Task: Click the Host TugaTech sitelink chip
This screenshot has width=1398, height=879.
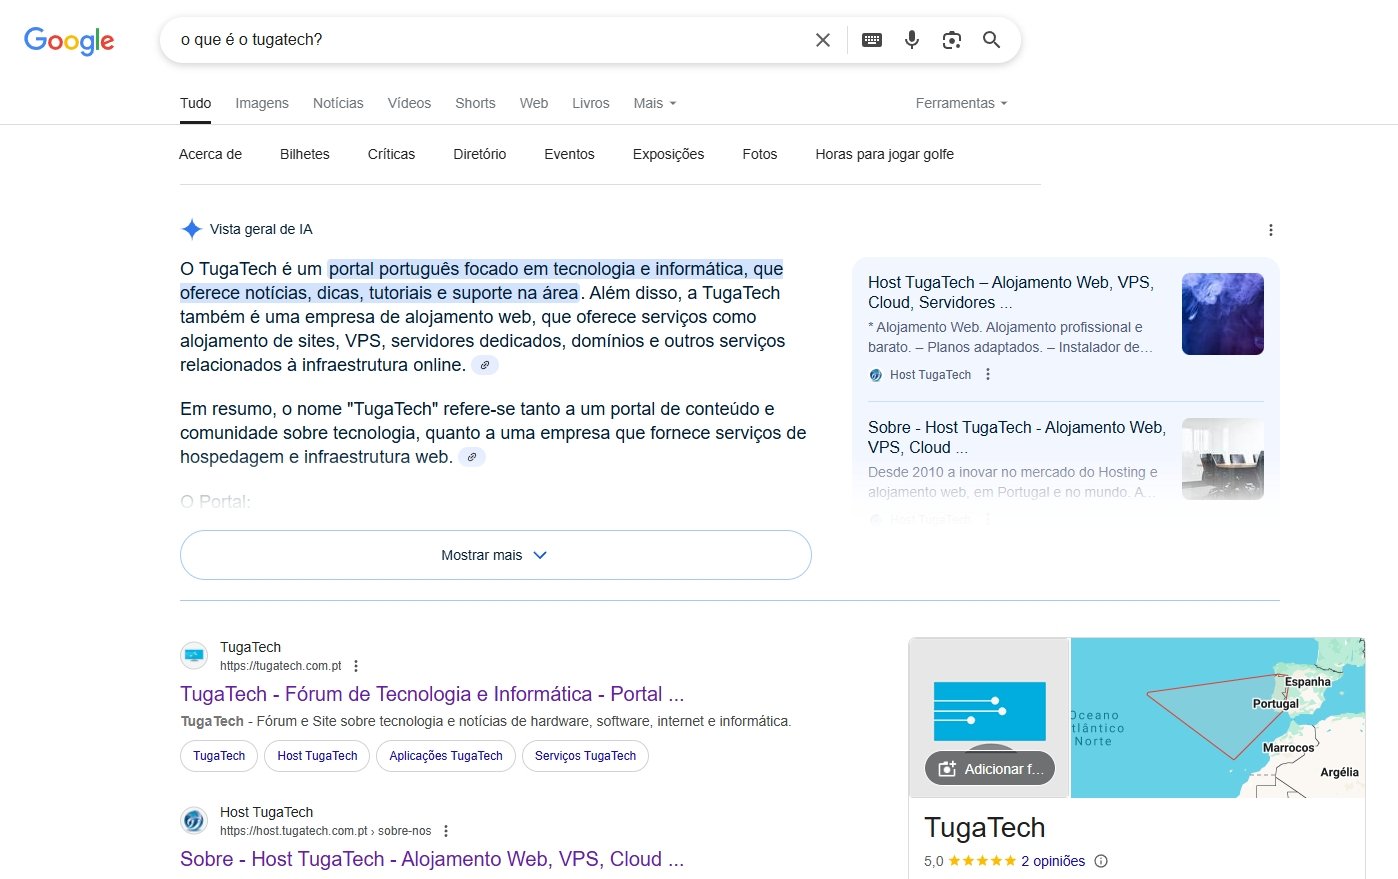Action: 317,756
